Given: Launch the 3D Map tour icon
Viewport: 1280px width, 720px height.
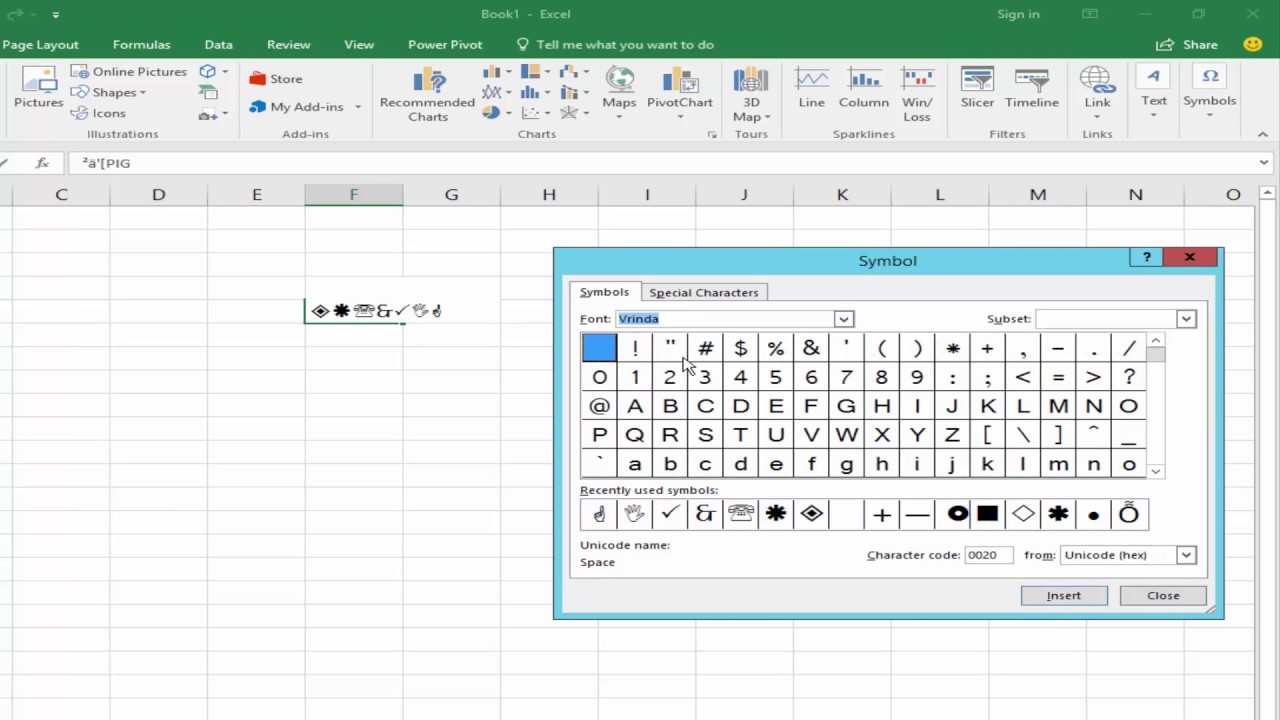Looking at the screenshot, I should (x=750, y=94).
